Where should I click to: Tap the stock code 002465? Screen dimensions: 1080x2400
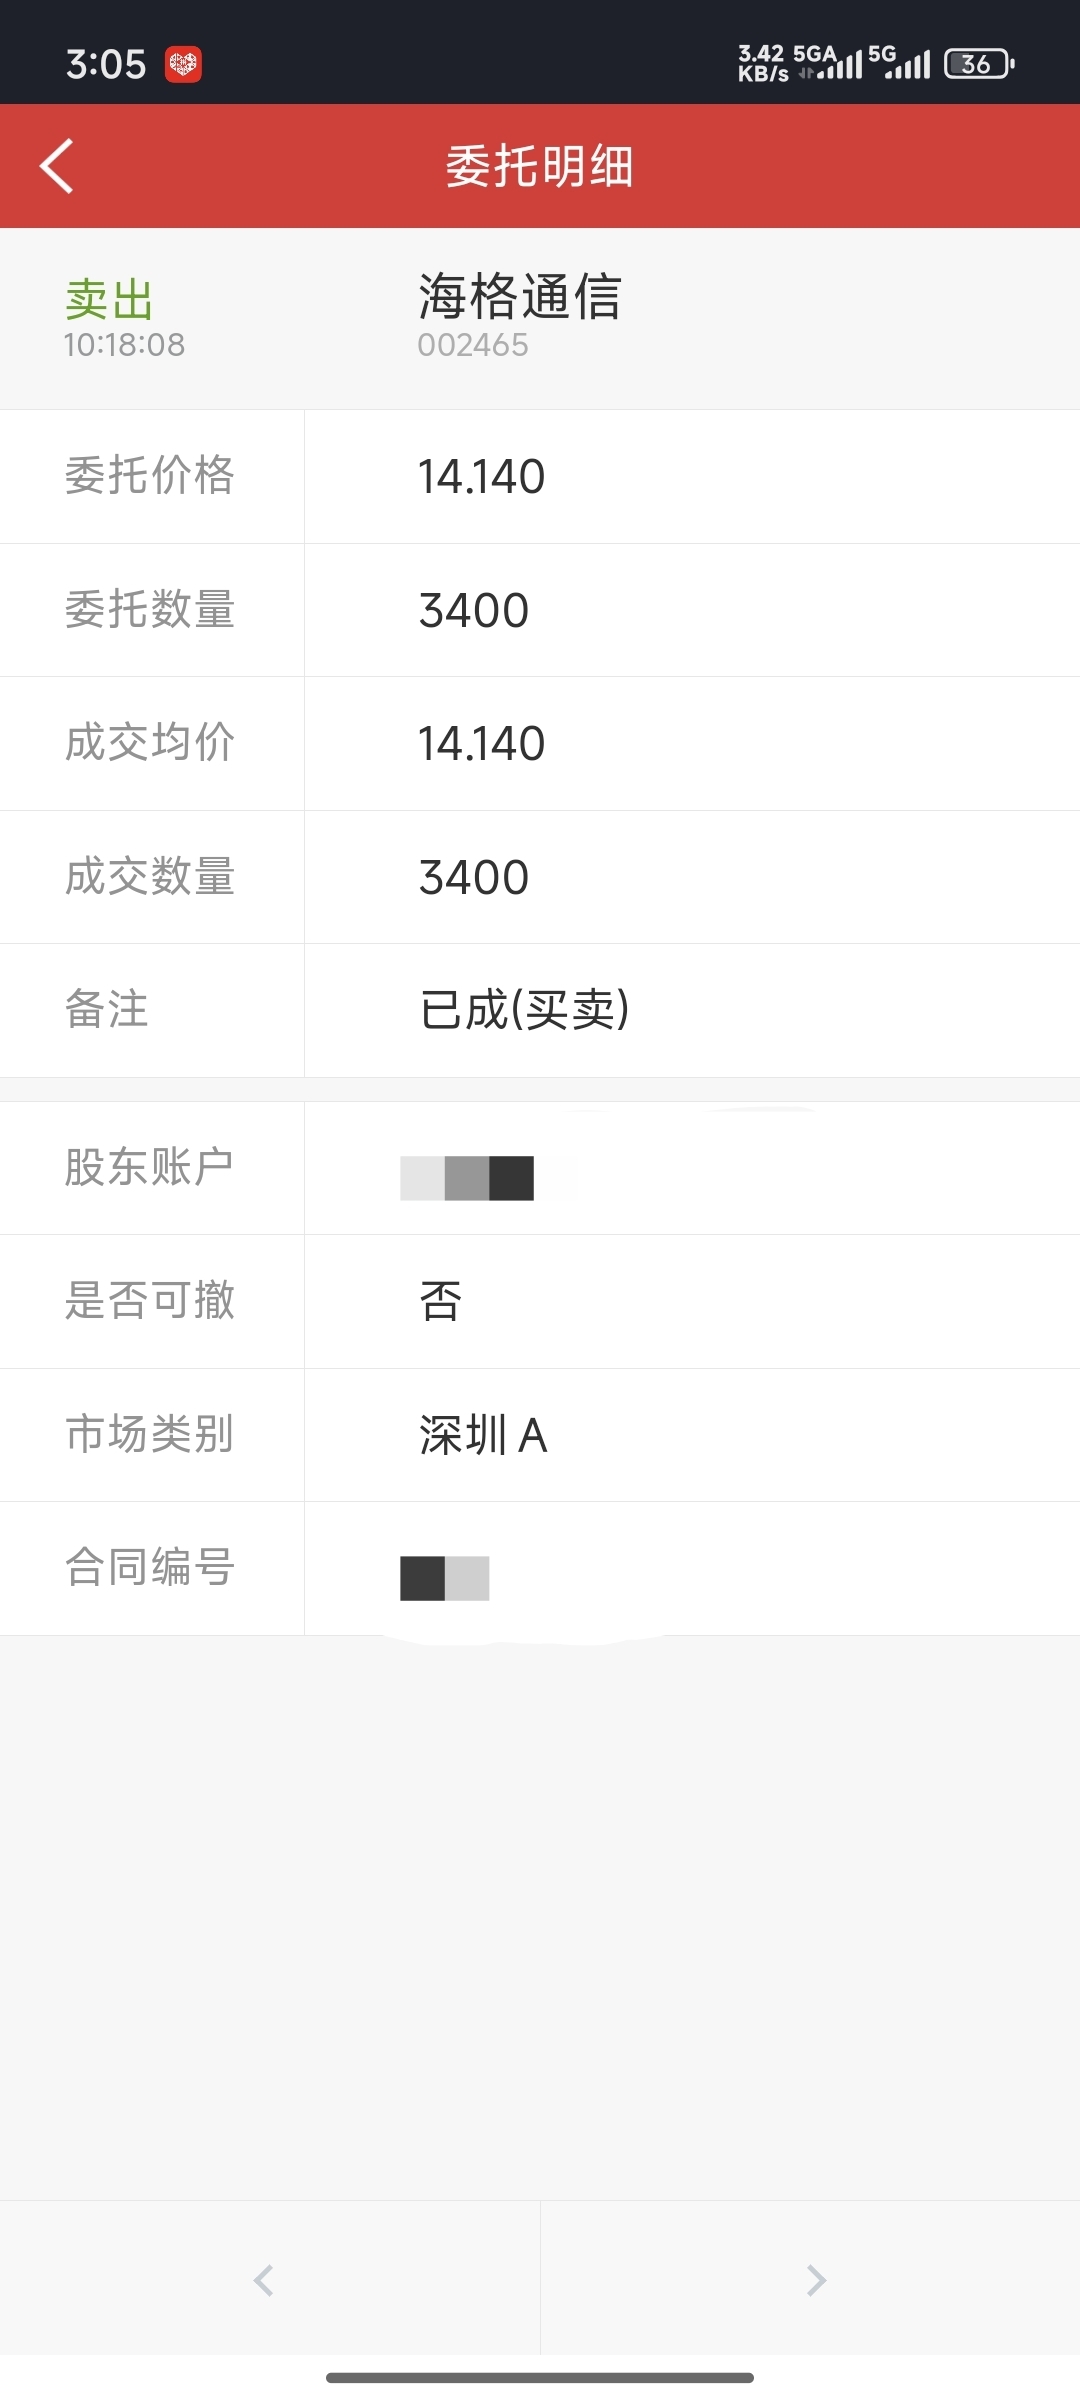pyautogui.click(x=473, y=345)
